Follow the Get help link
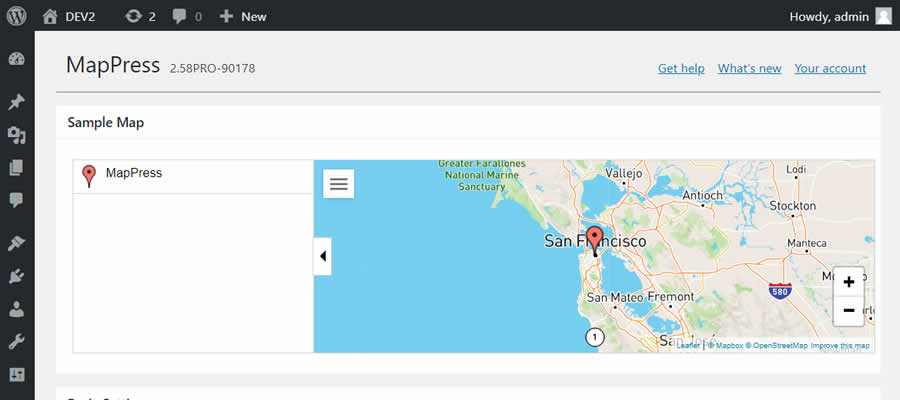 click(681, 68)
